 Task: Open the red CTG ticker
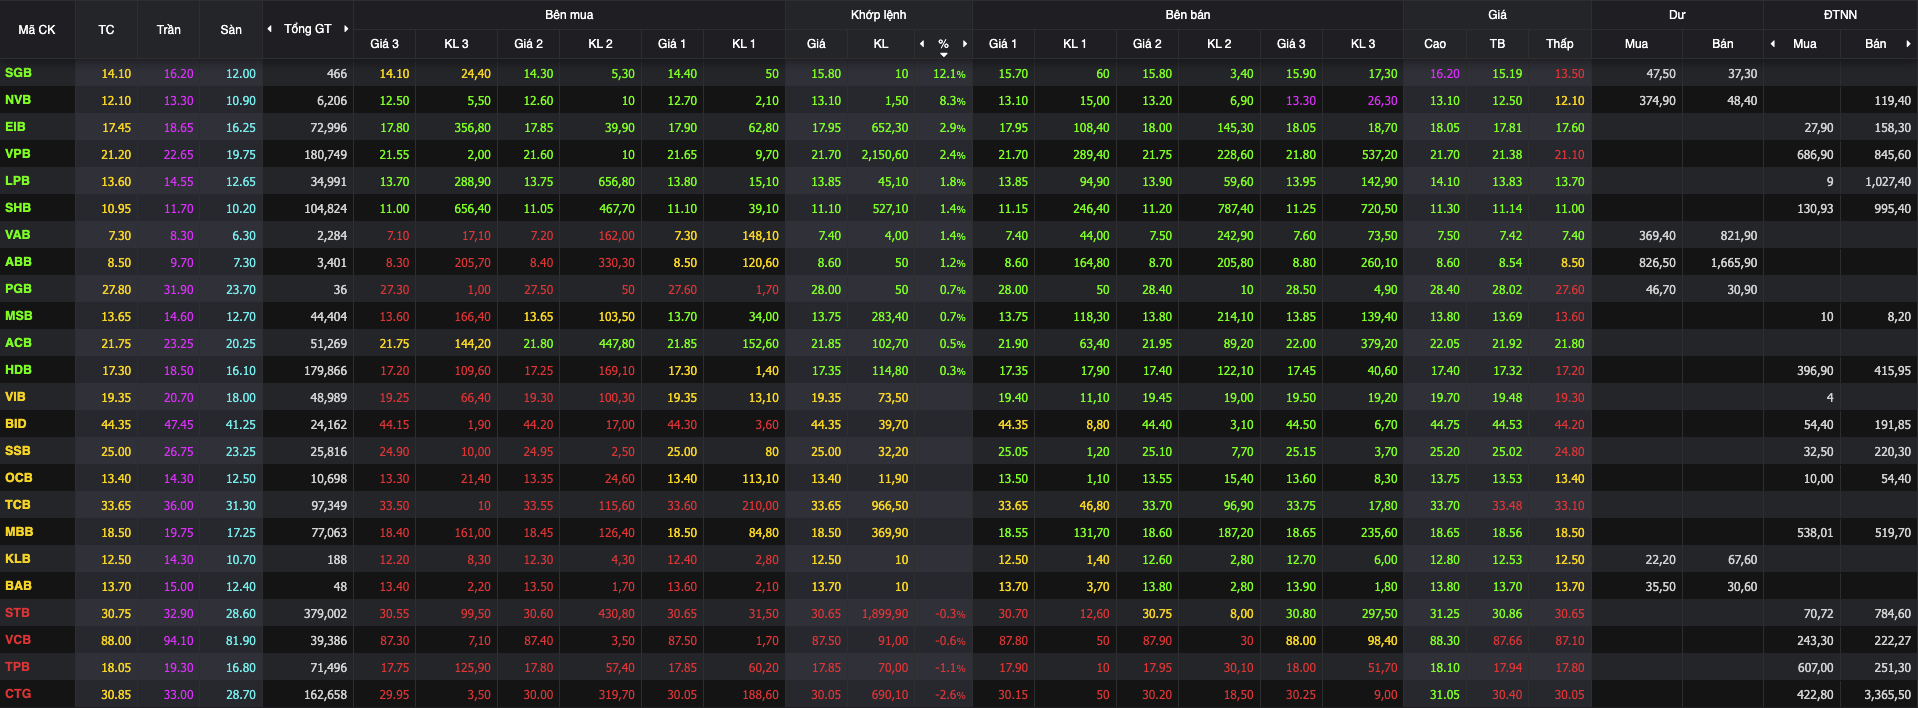tap(17, 694)
